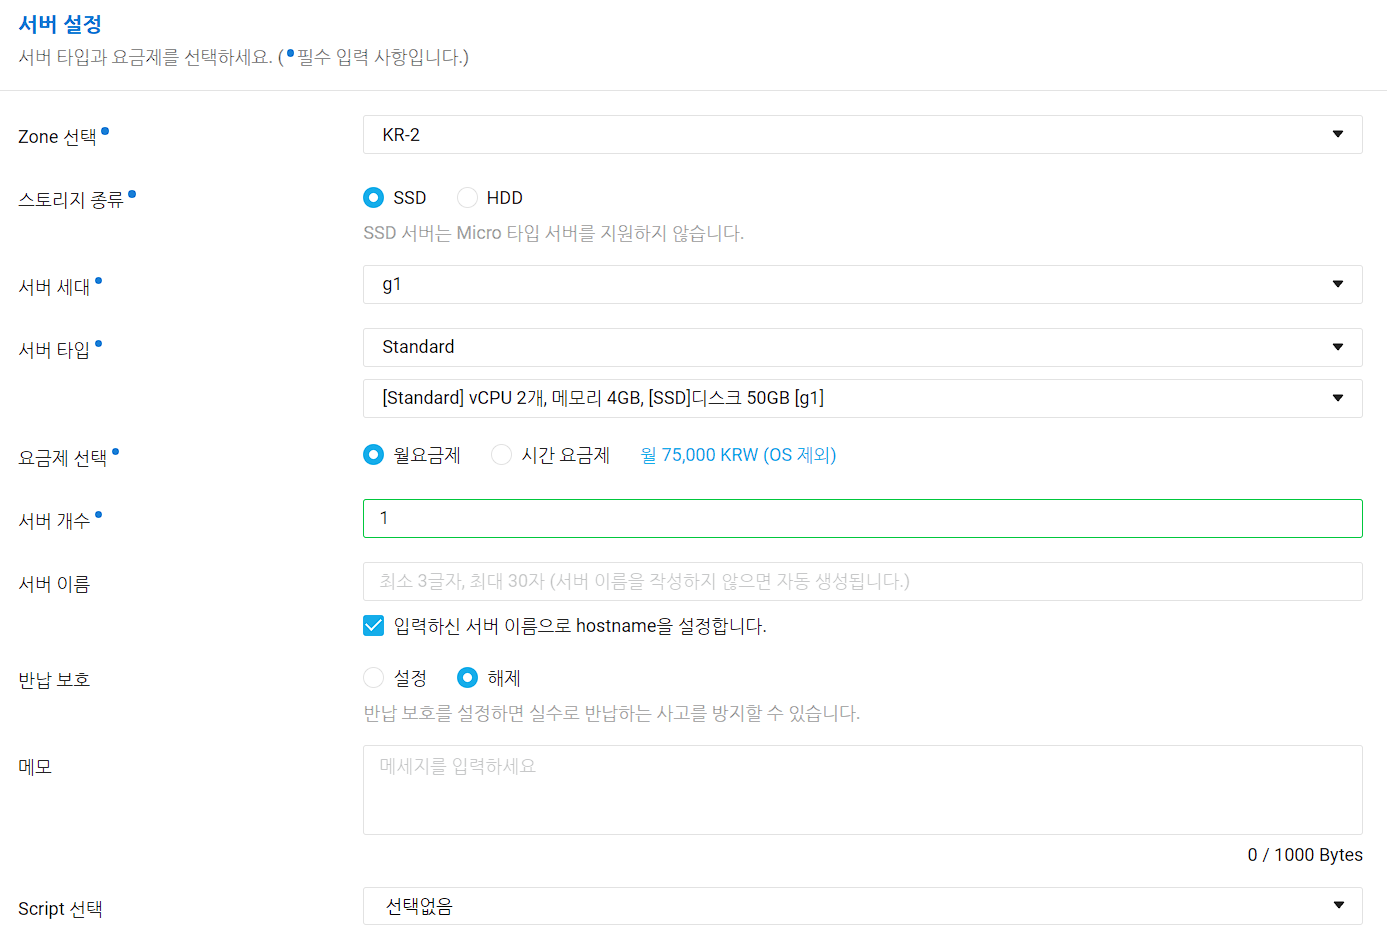Select 해제 for 반납 보호
Viewport: 1387px width, 943px height.
(x=467, y=678)
